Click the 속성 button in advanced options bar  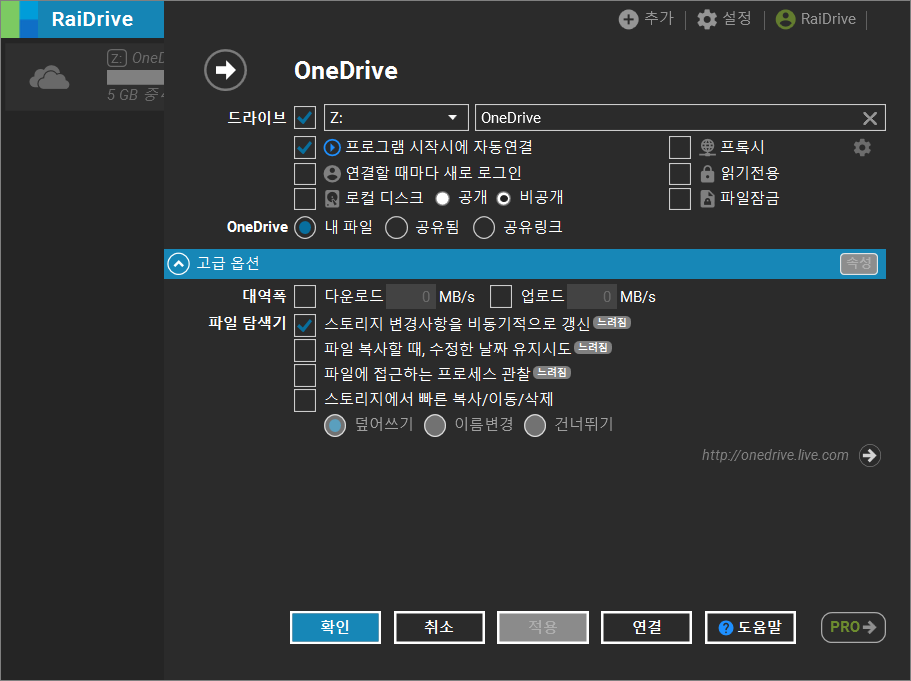point(859,264)
